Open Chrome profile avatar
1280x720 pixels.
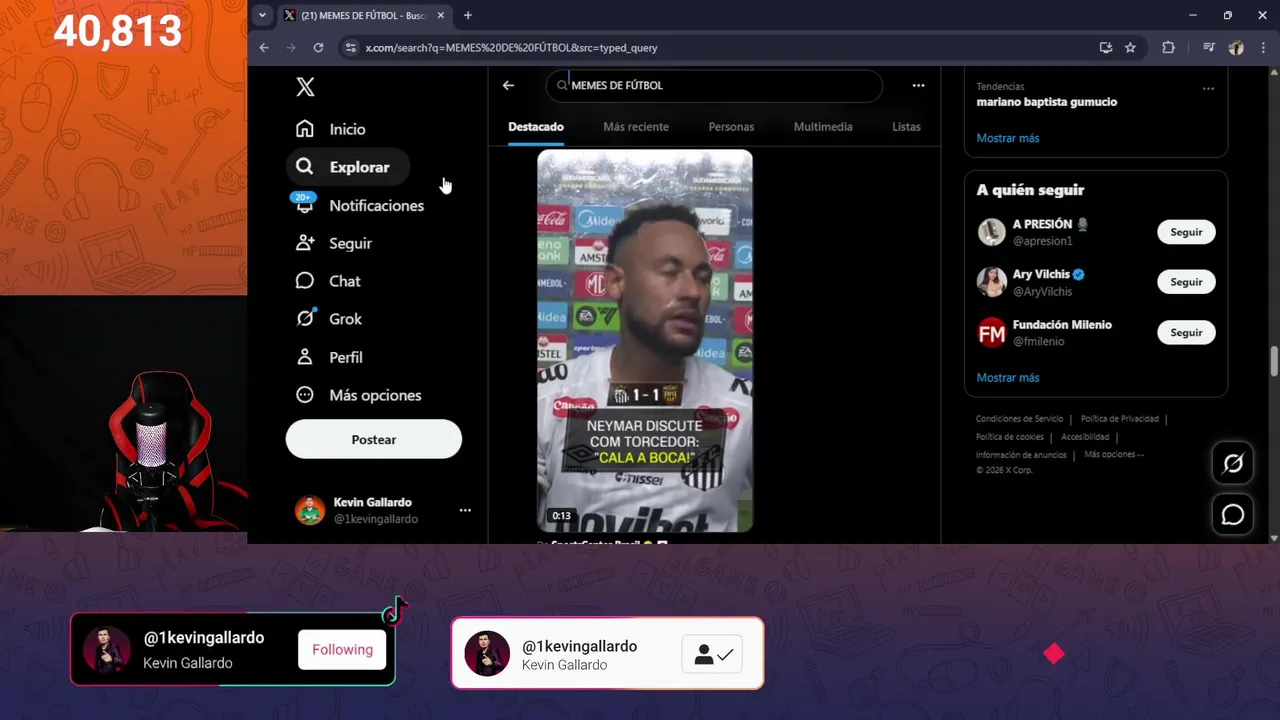1236,47
